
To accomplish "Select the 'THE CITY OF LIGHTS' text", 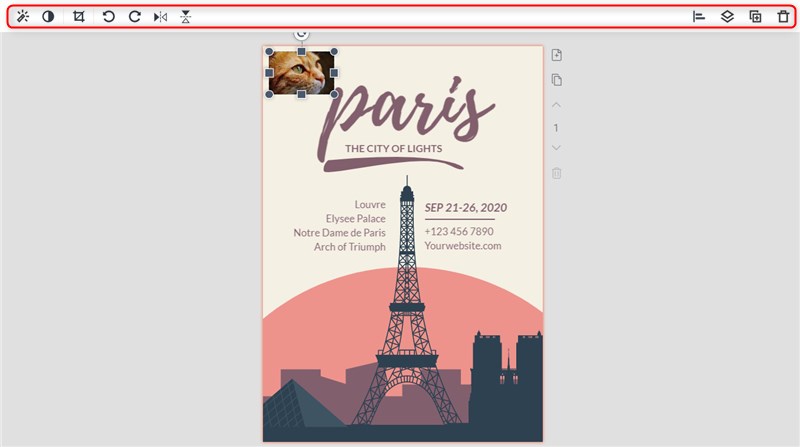I will tap(395, 149).
